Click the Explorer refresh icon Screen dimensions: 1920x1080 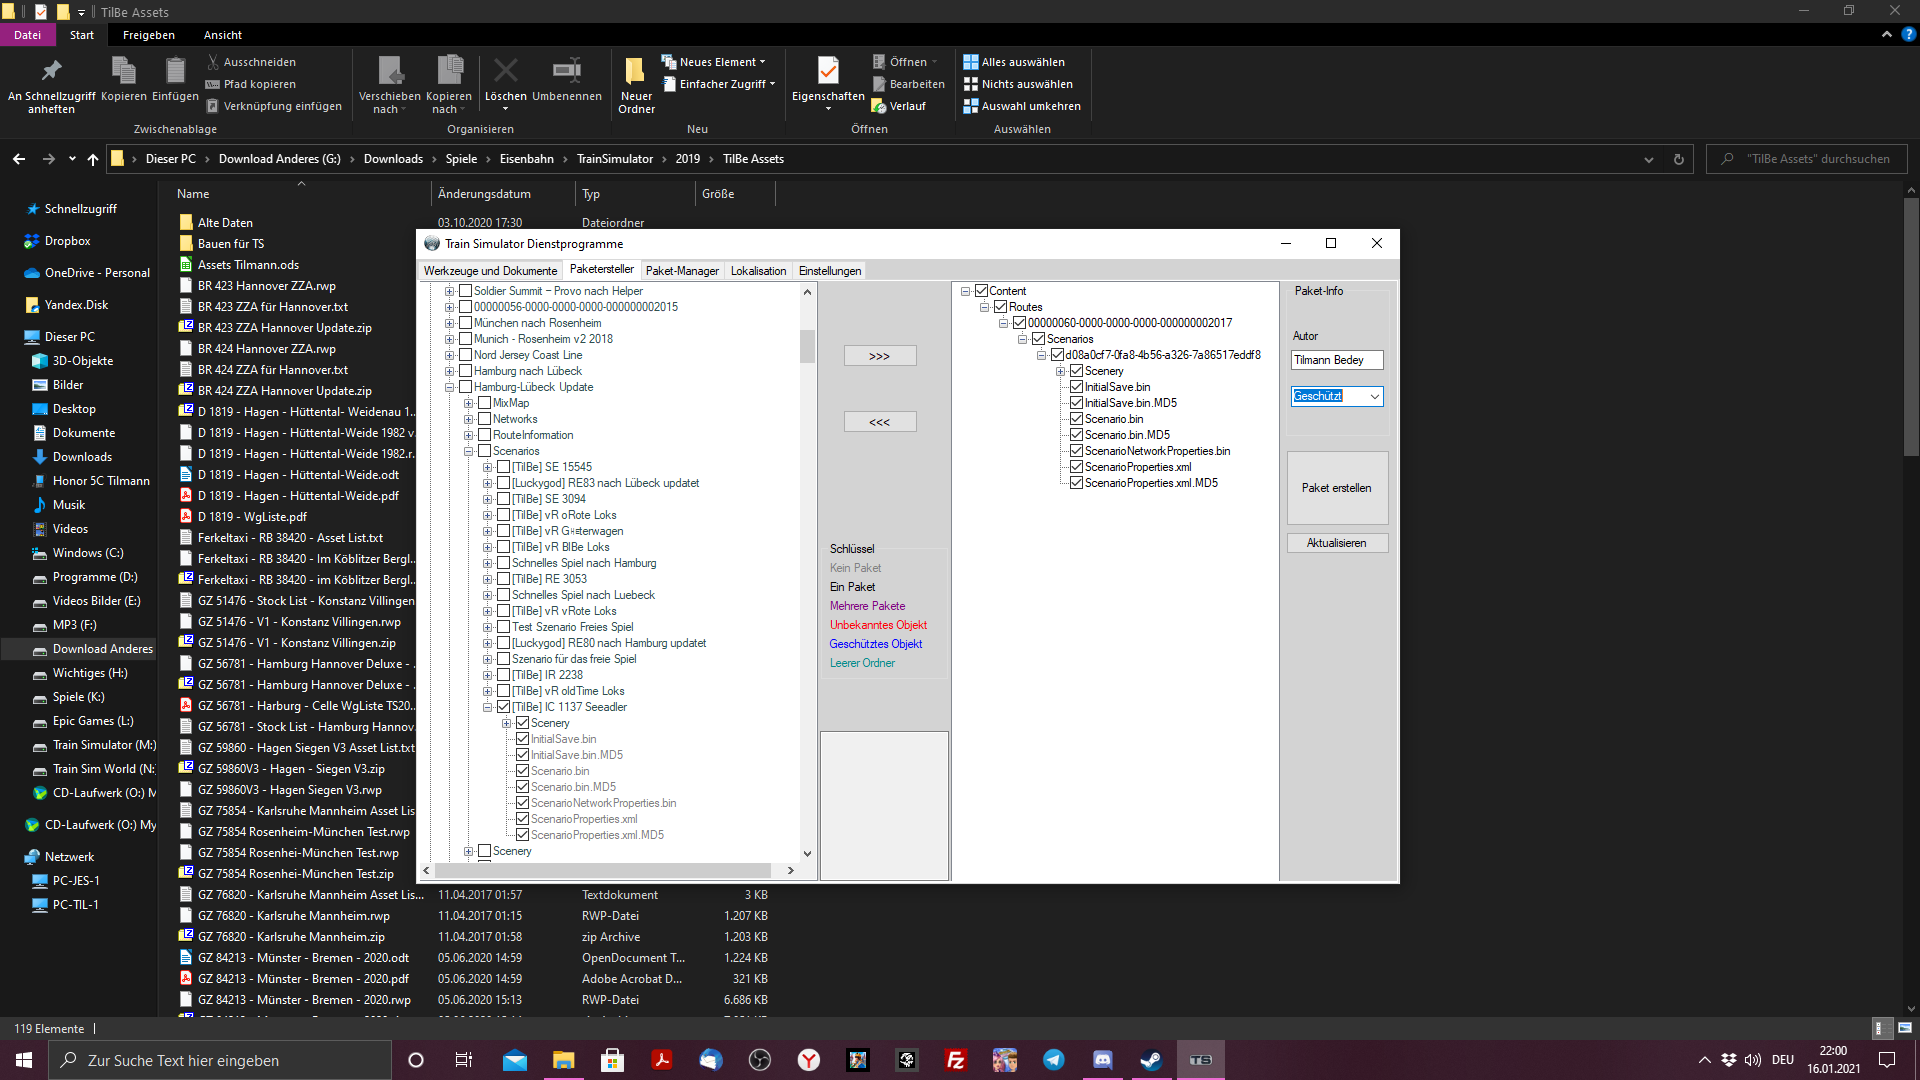coord(1678,159)
